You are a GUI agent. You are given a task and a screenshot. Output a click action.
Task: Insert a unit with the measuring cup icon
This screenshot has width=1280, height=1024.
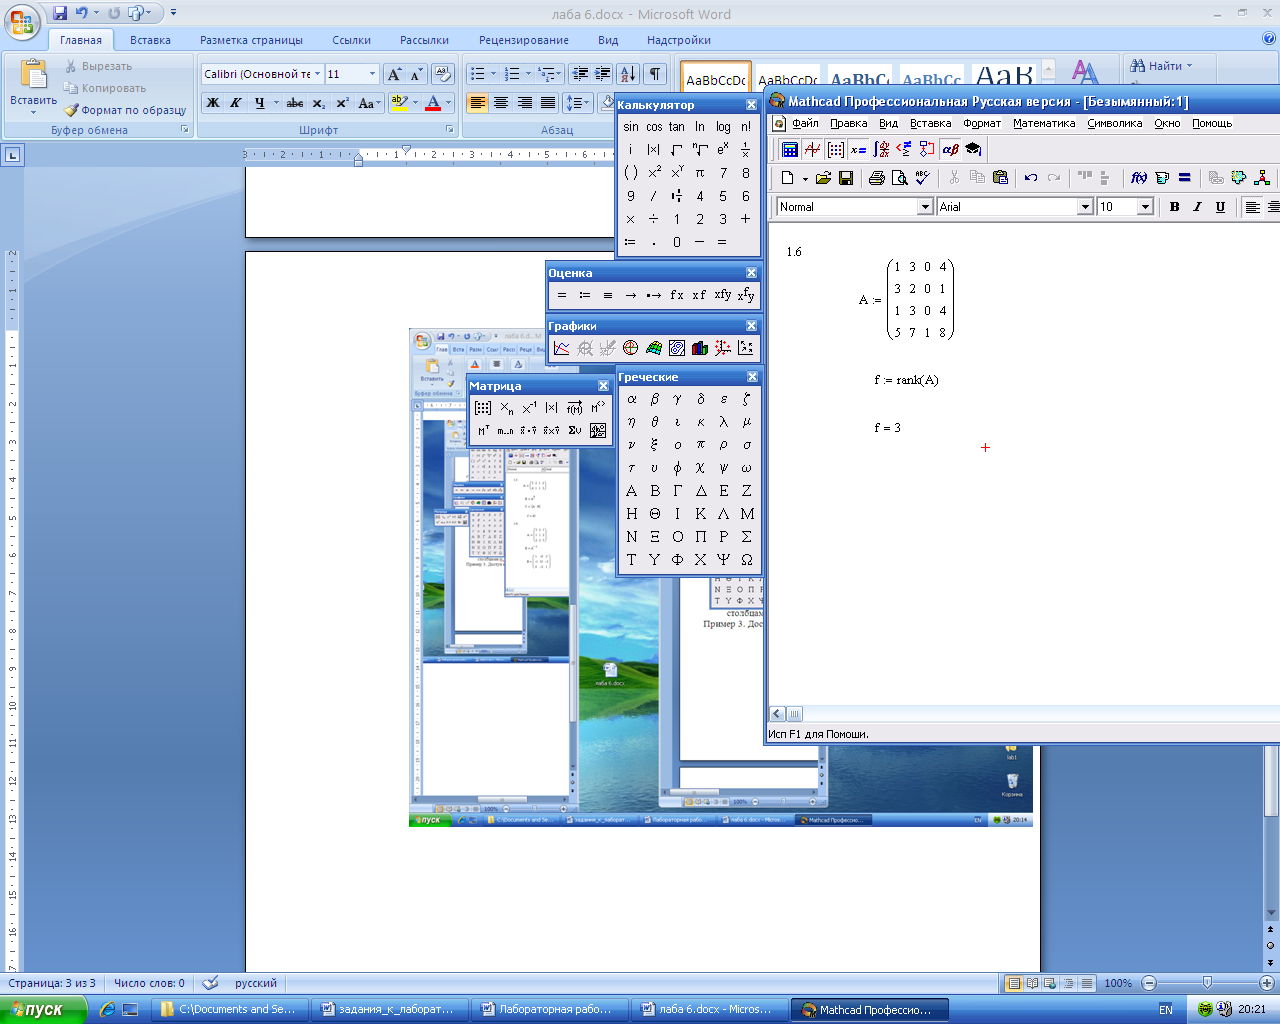point(1162,178)
